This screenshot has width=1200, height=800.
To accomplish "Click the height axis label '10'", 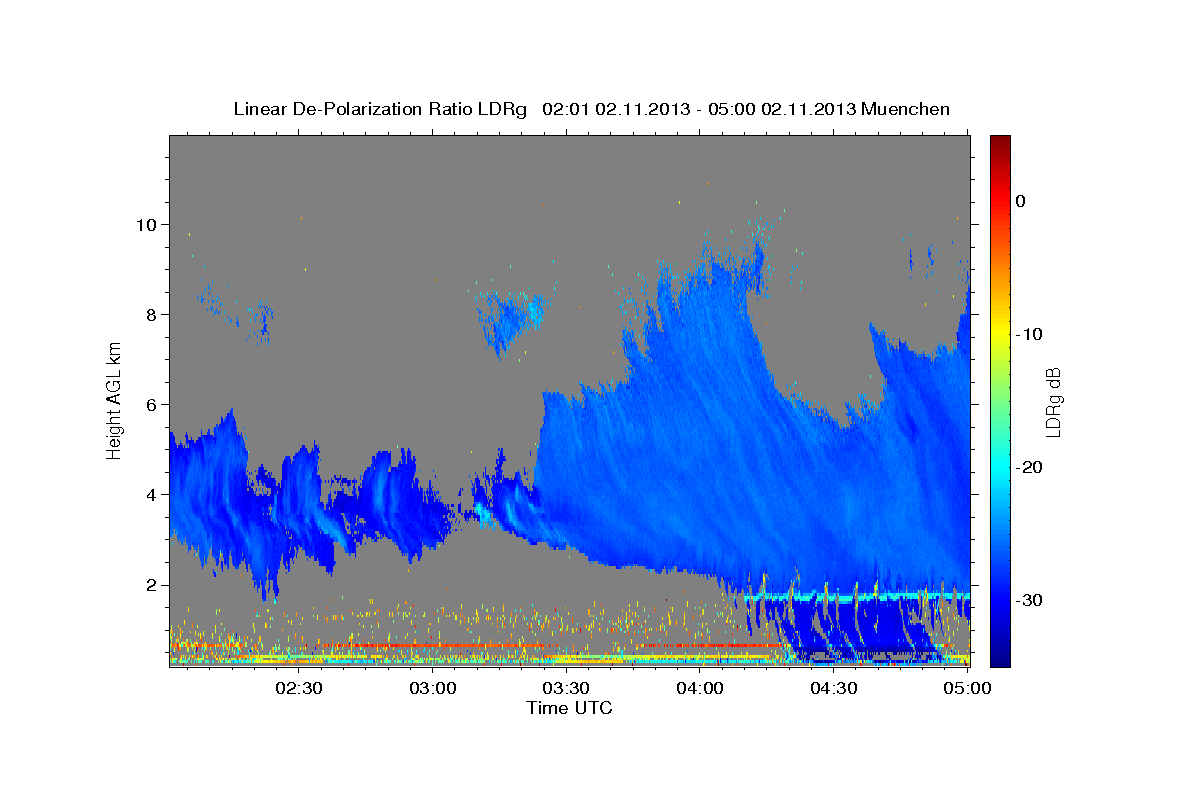I will [147, 224].
